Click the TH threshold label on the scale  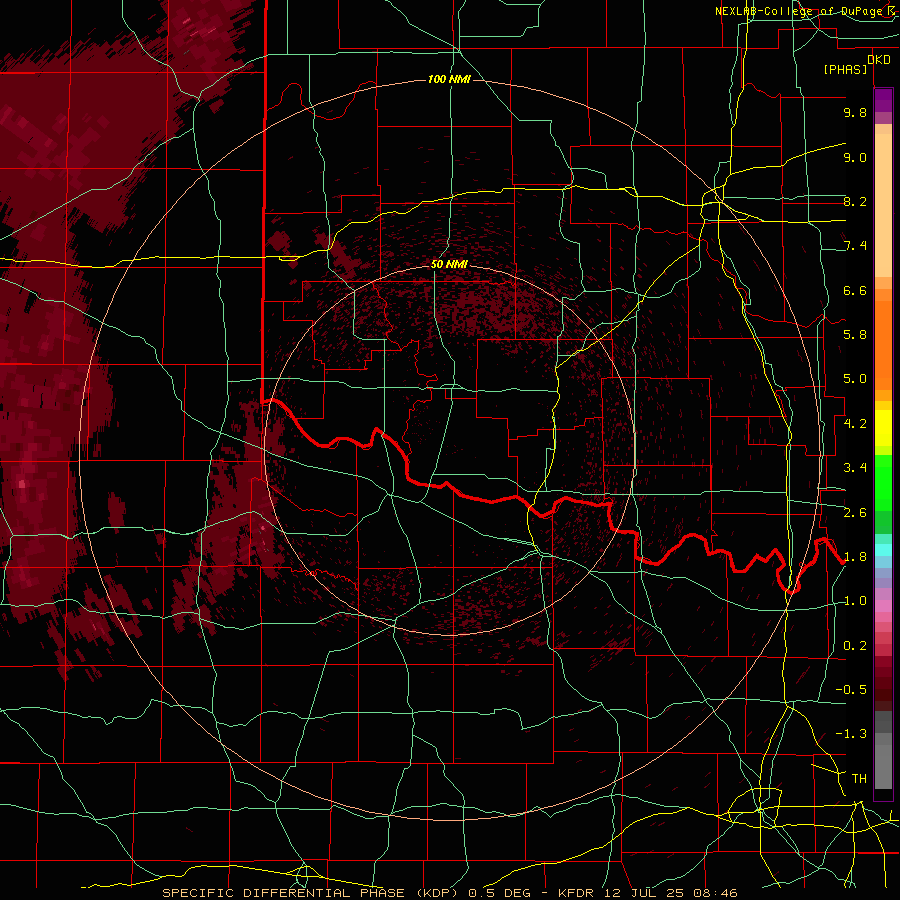(x=859, y=779)
